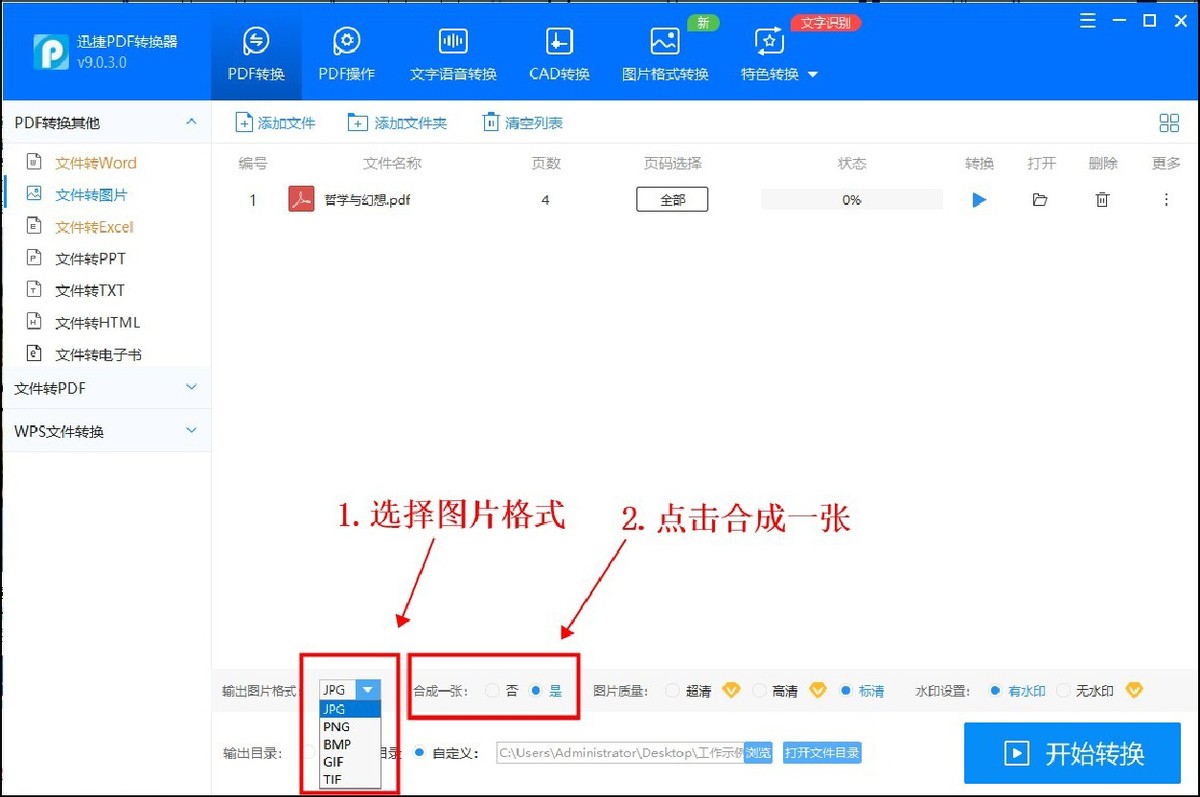Viewport: 1200px width, 797px height.
Task: Open the file location folder icon in the row
Action: coord(1040,199)
